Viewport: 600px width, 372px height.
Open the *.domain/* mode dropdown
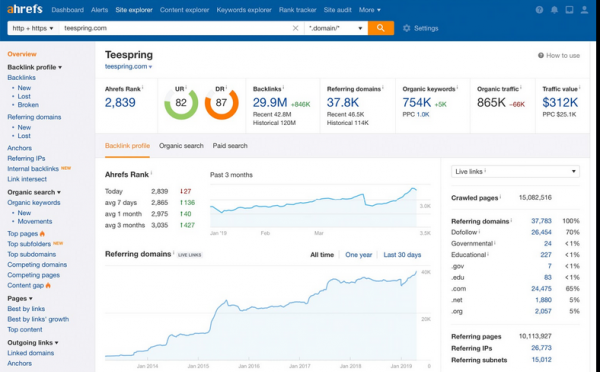point(336,28)
